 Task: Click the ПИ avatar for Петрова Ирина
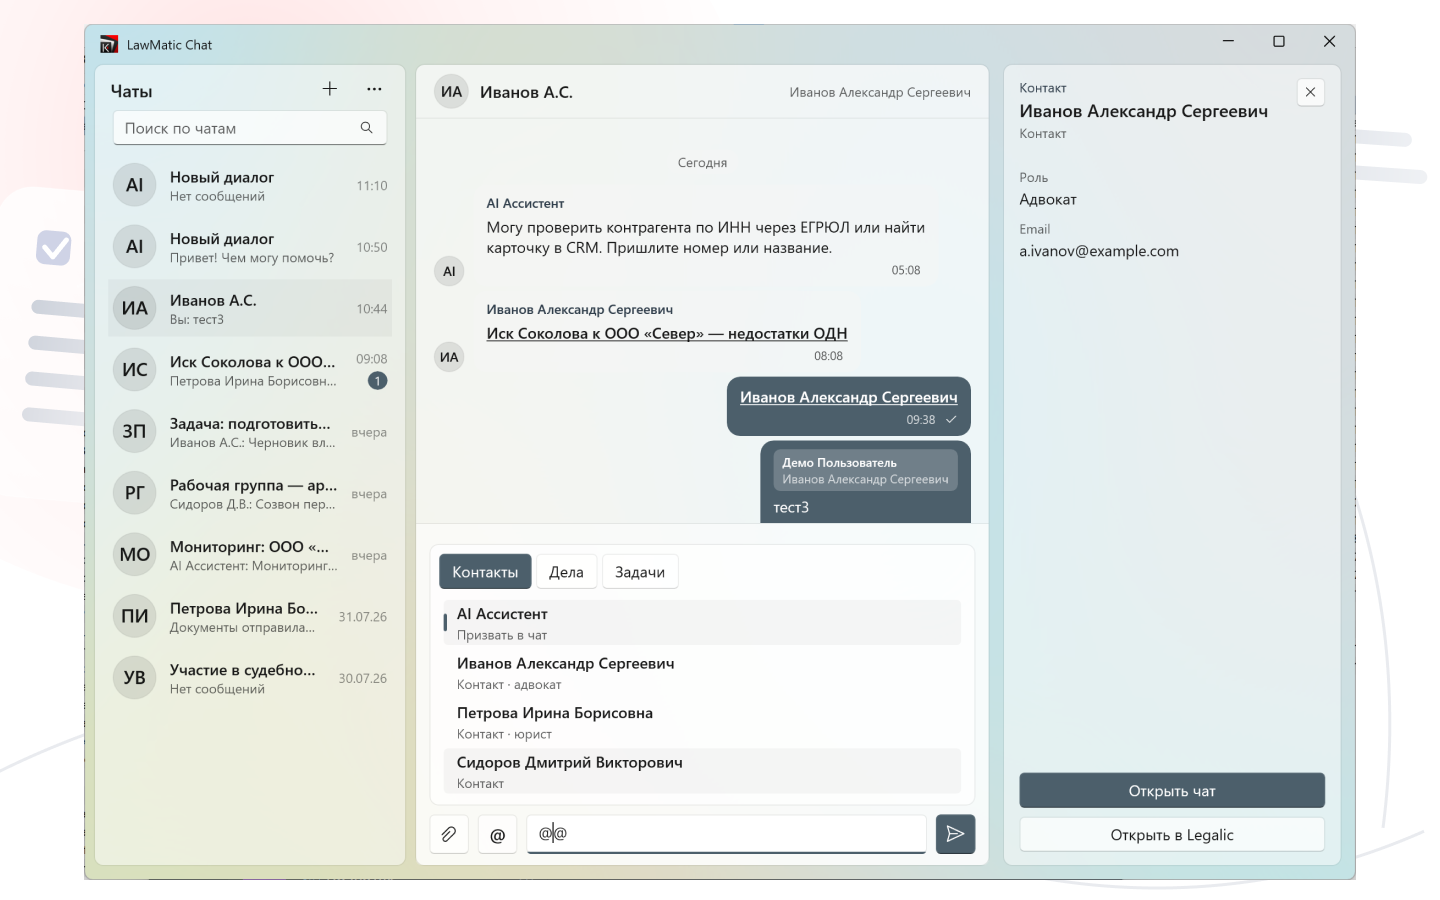click(x=135, y=616)
